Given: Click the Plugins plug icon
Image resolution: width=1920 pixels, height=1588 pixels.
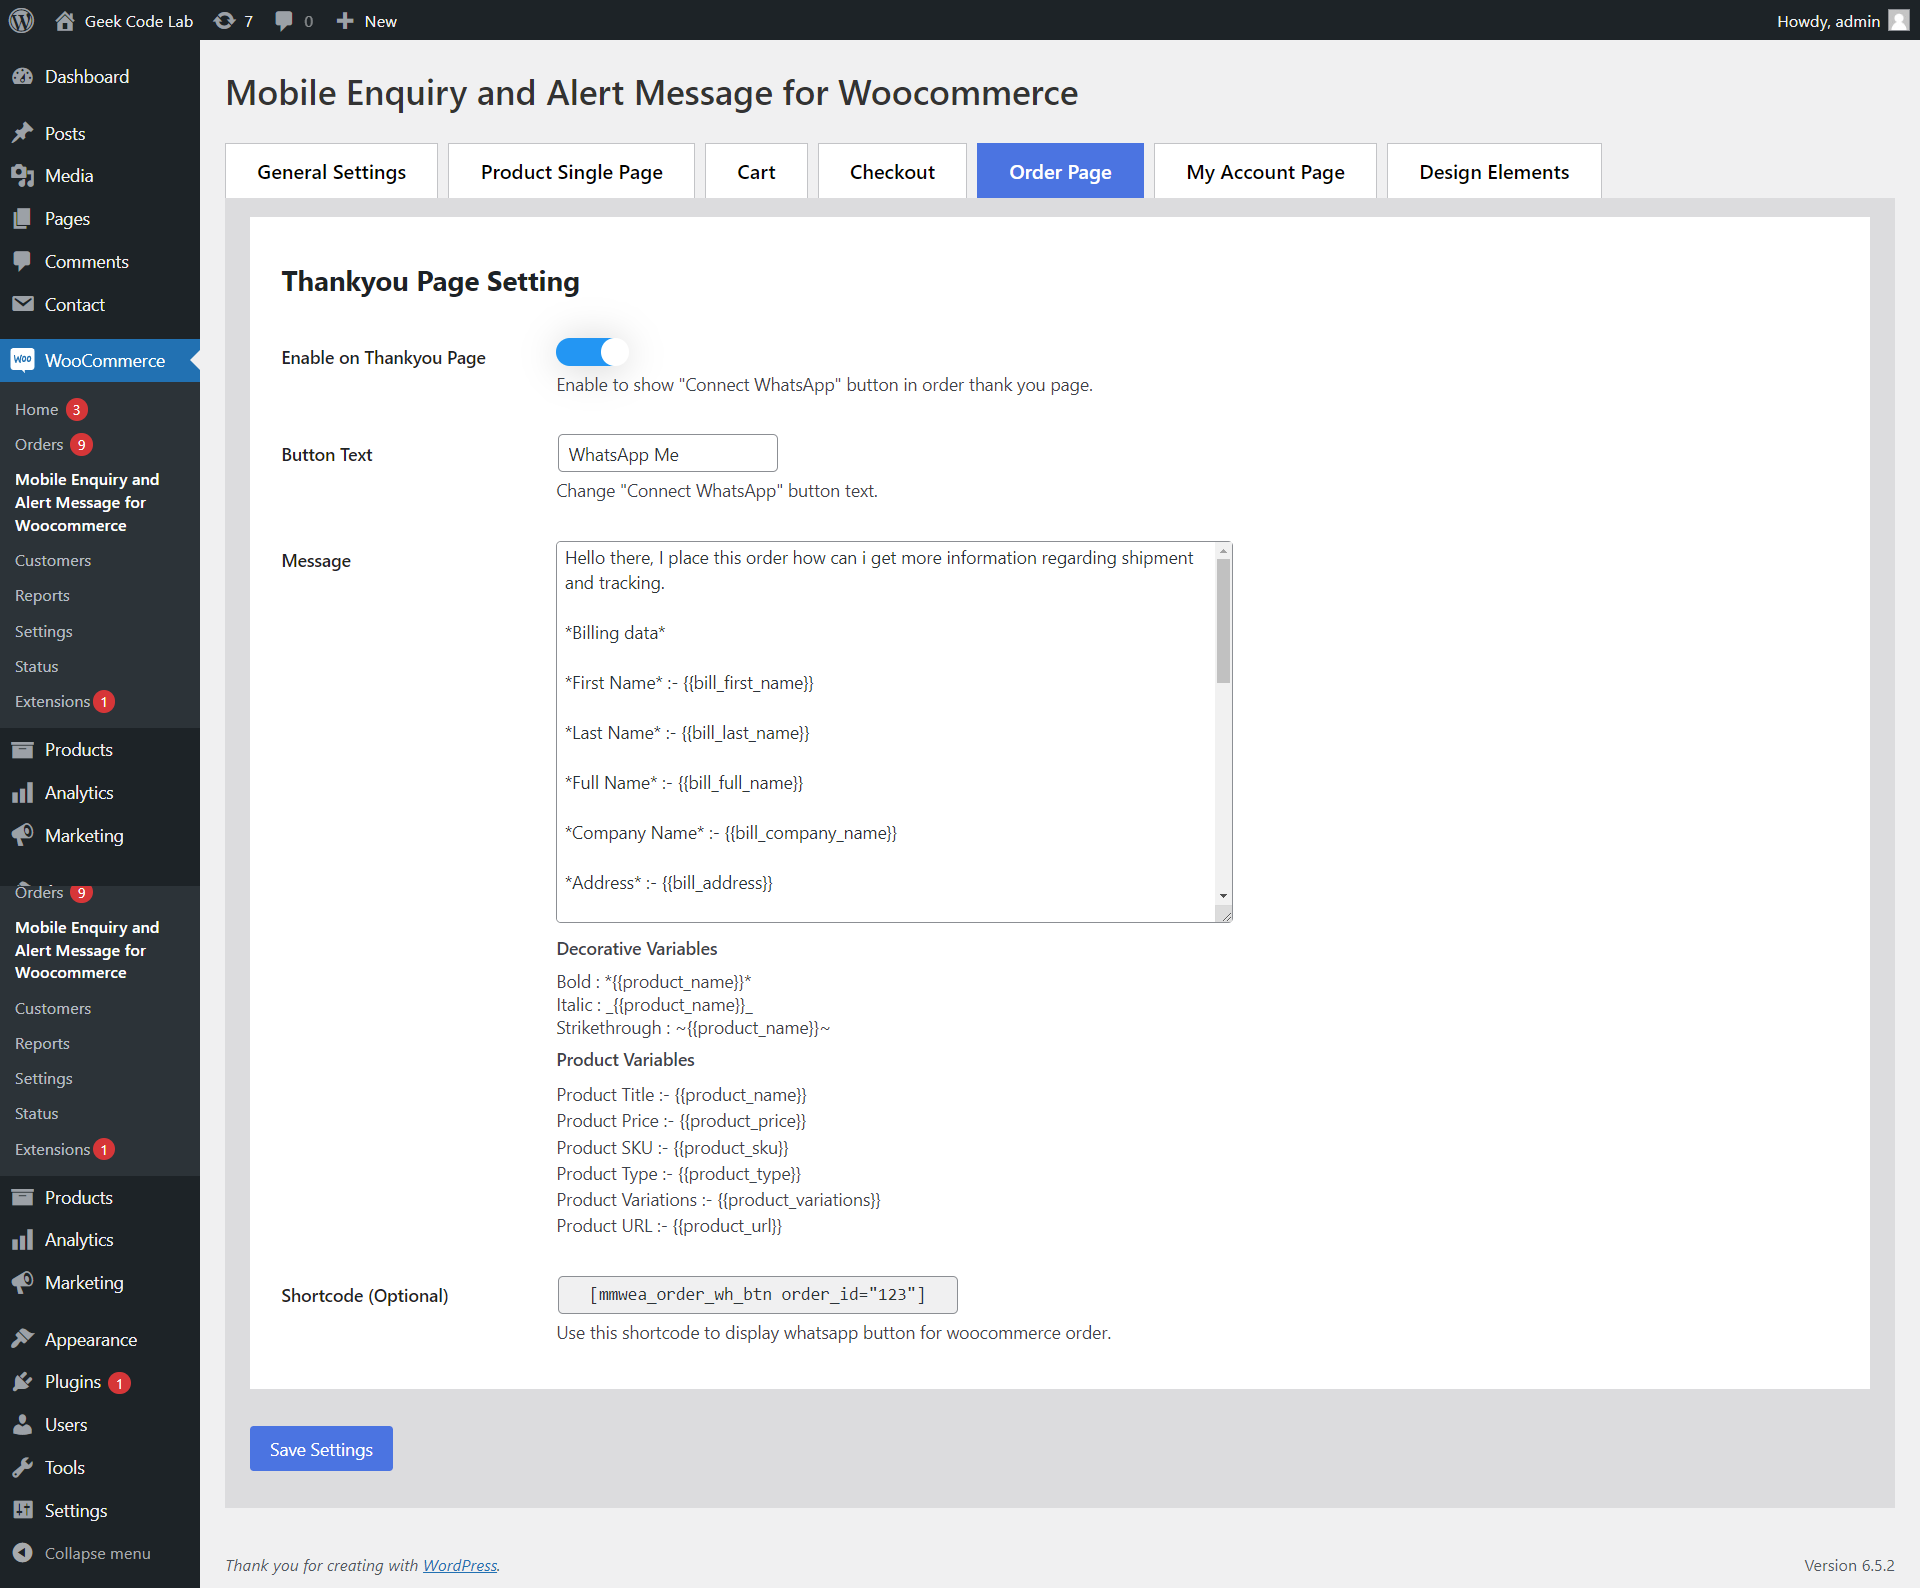Looking at the screenshot, I should pos(23,1382).
